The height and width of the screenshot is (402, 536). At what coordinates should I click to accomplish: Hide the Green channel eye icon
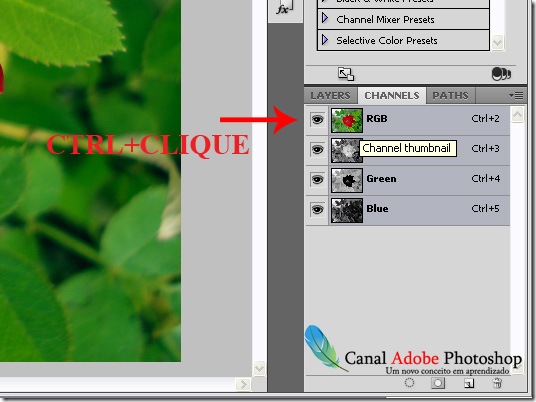coord(317,179)
